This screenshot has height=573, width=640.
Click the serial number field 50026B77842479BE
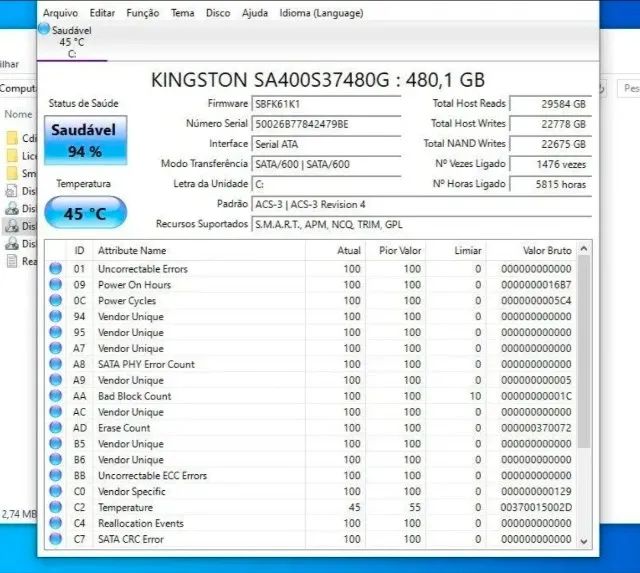(326, 124)
